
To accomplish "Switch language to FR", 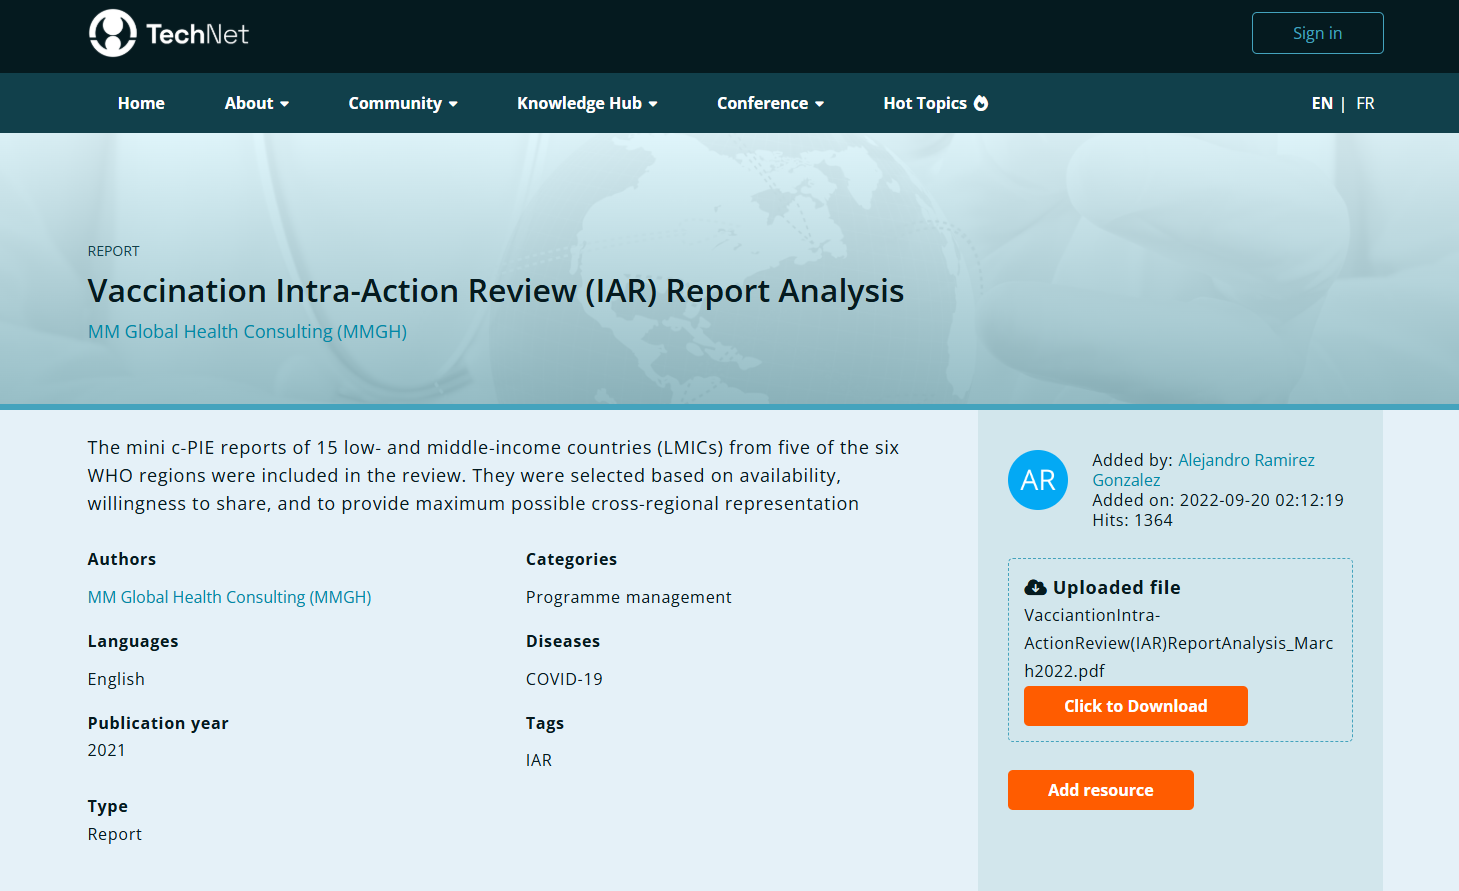I will 1365,103.
